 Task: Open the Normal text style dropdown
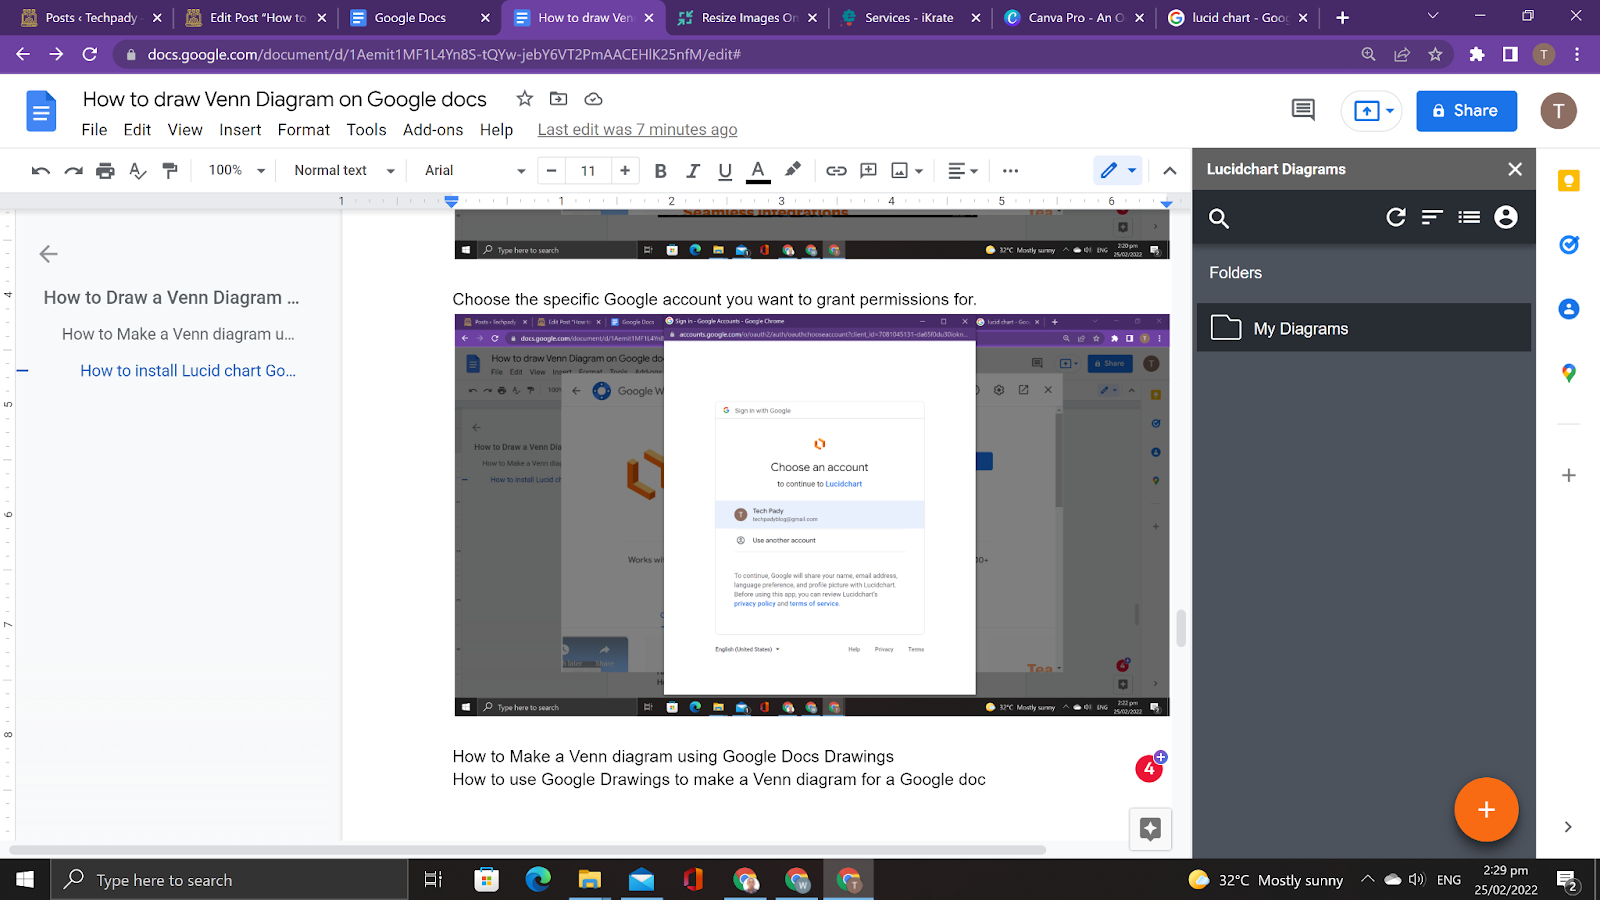coord(344,171)
